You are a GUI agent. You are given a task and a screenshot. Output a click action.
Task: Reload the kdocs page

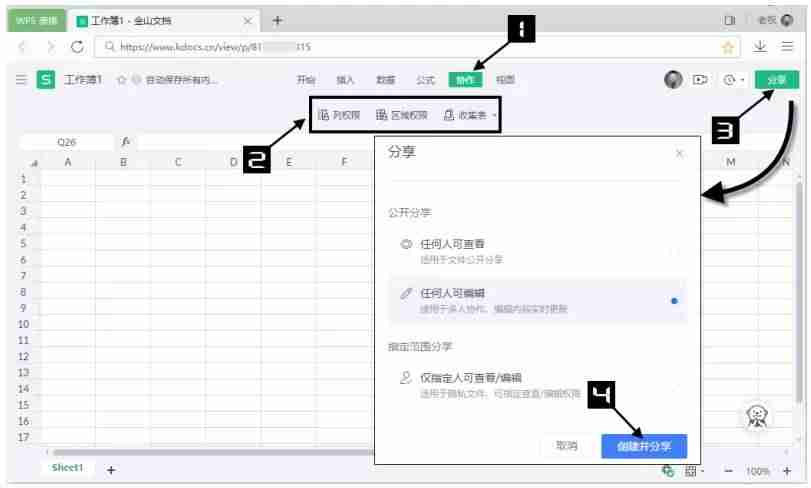[x=78, y=47]
